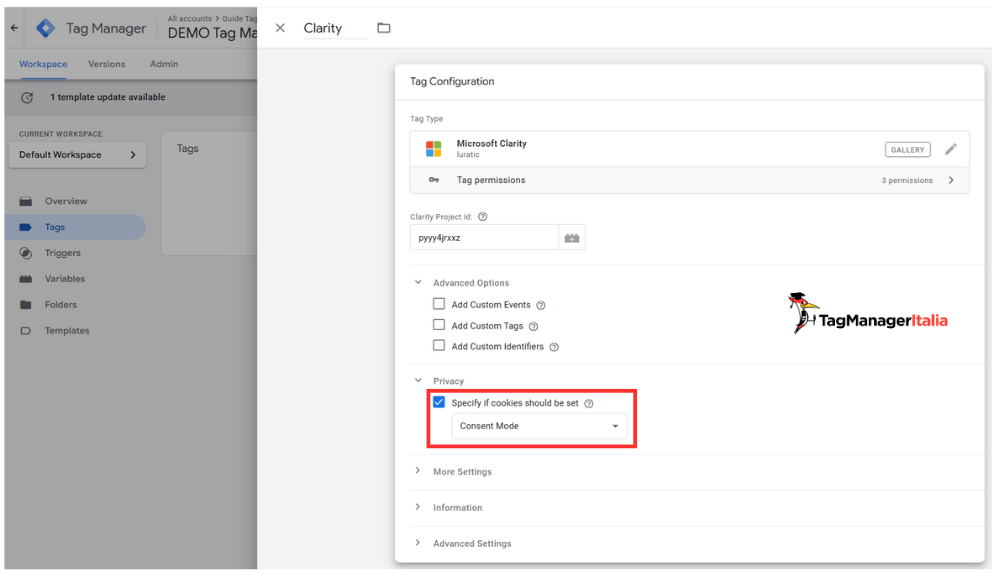Click the All accounts breadcrumb link
Viewport: 998px width, 573px height.
tap(190, 18)
